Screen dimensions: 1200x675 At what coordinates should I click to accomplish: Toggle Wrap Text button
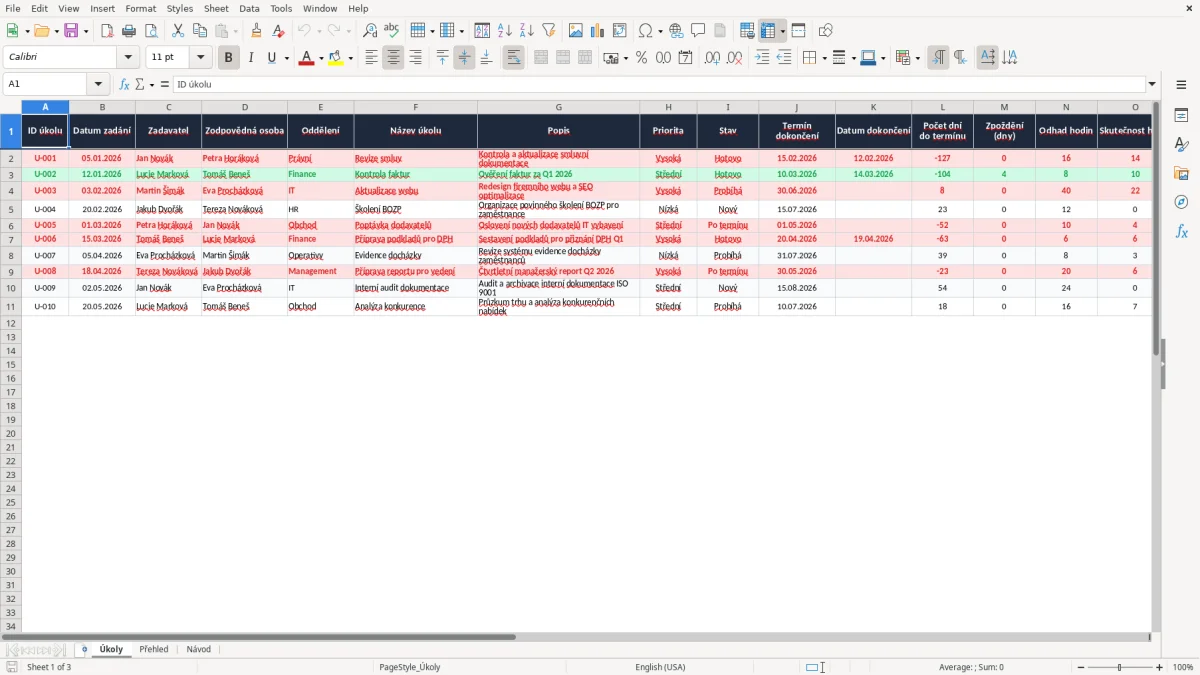513,58
